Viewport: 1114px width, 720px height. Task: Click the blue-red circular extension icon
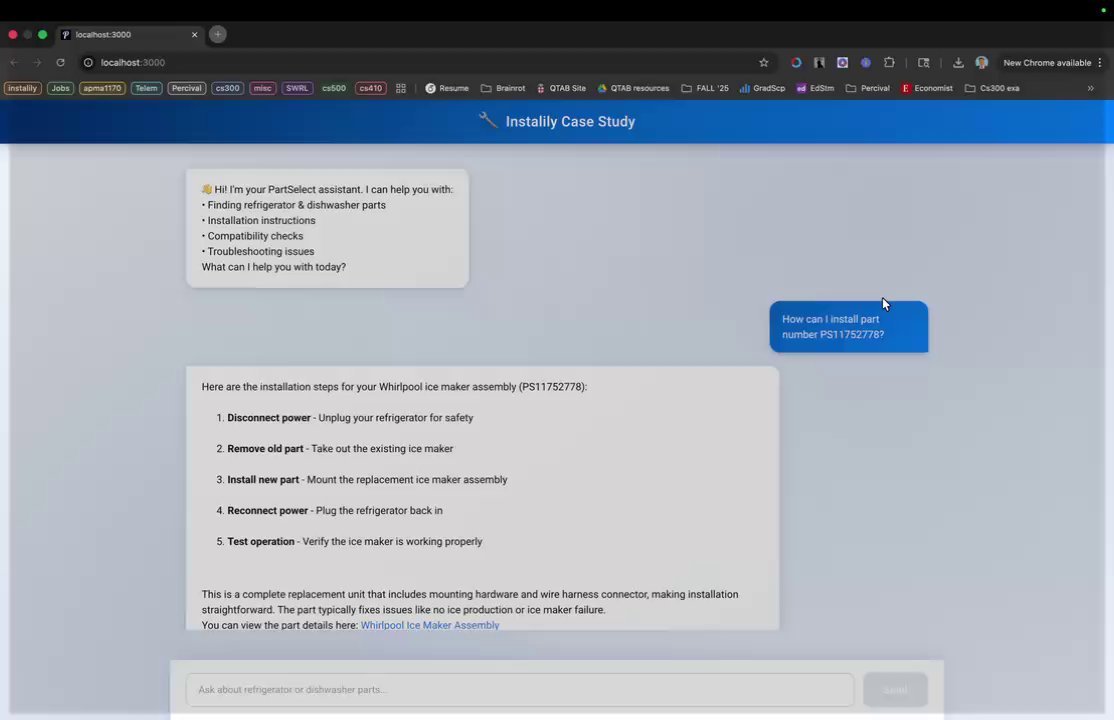click(796, 63)
